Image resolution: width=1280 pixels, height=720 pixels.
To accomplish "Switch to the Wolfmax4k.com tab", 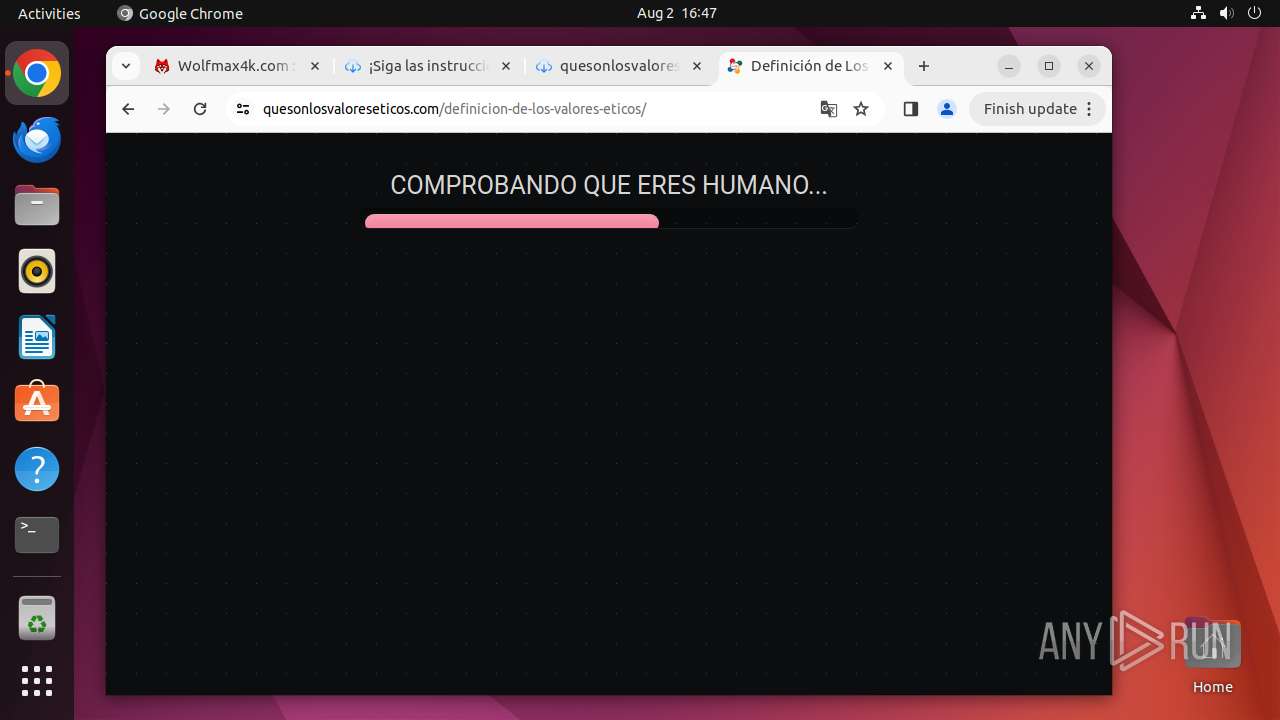I will [237, 66].
